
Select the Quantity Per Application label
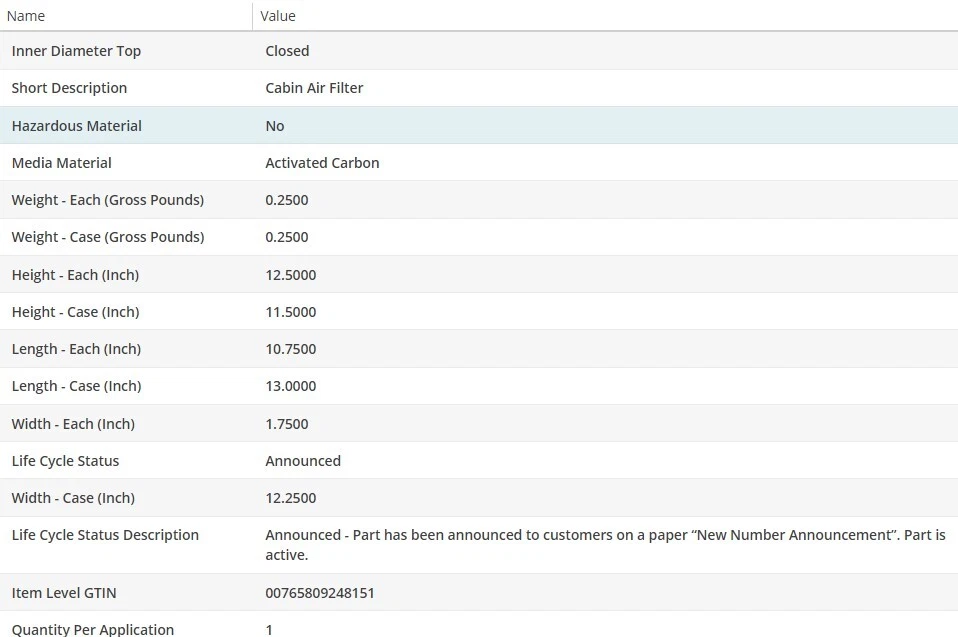pos(92,630)
